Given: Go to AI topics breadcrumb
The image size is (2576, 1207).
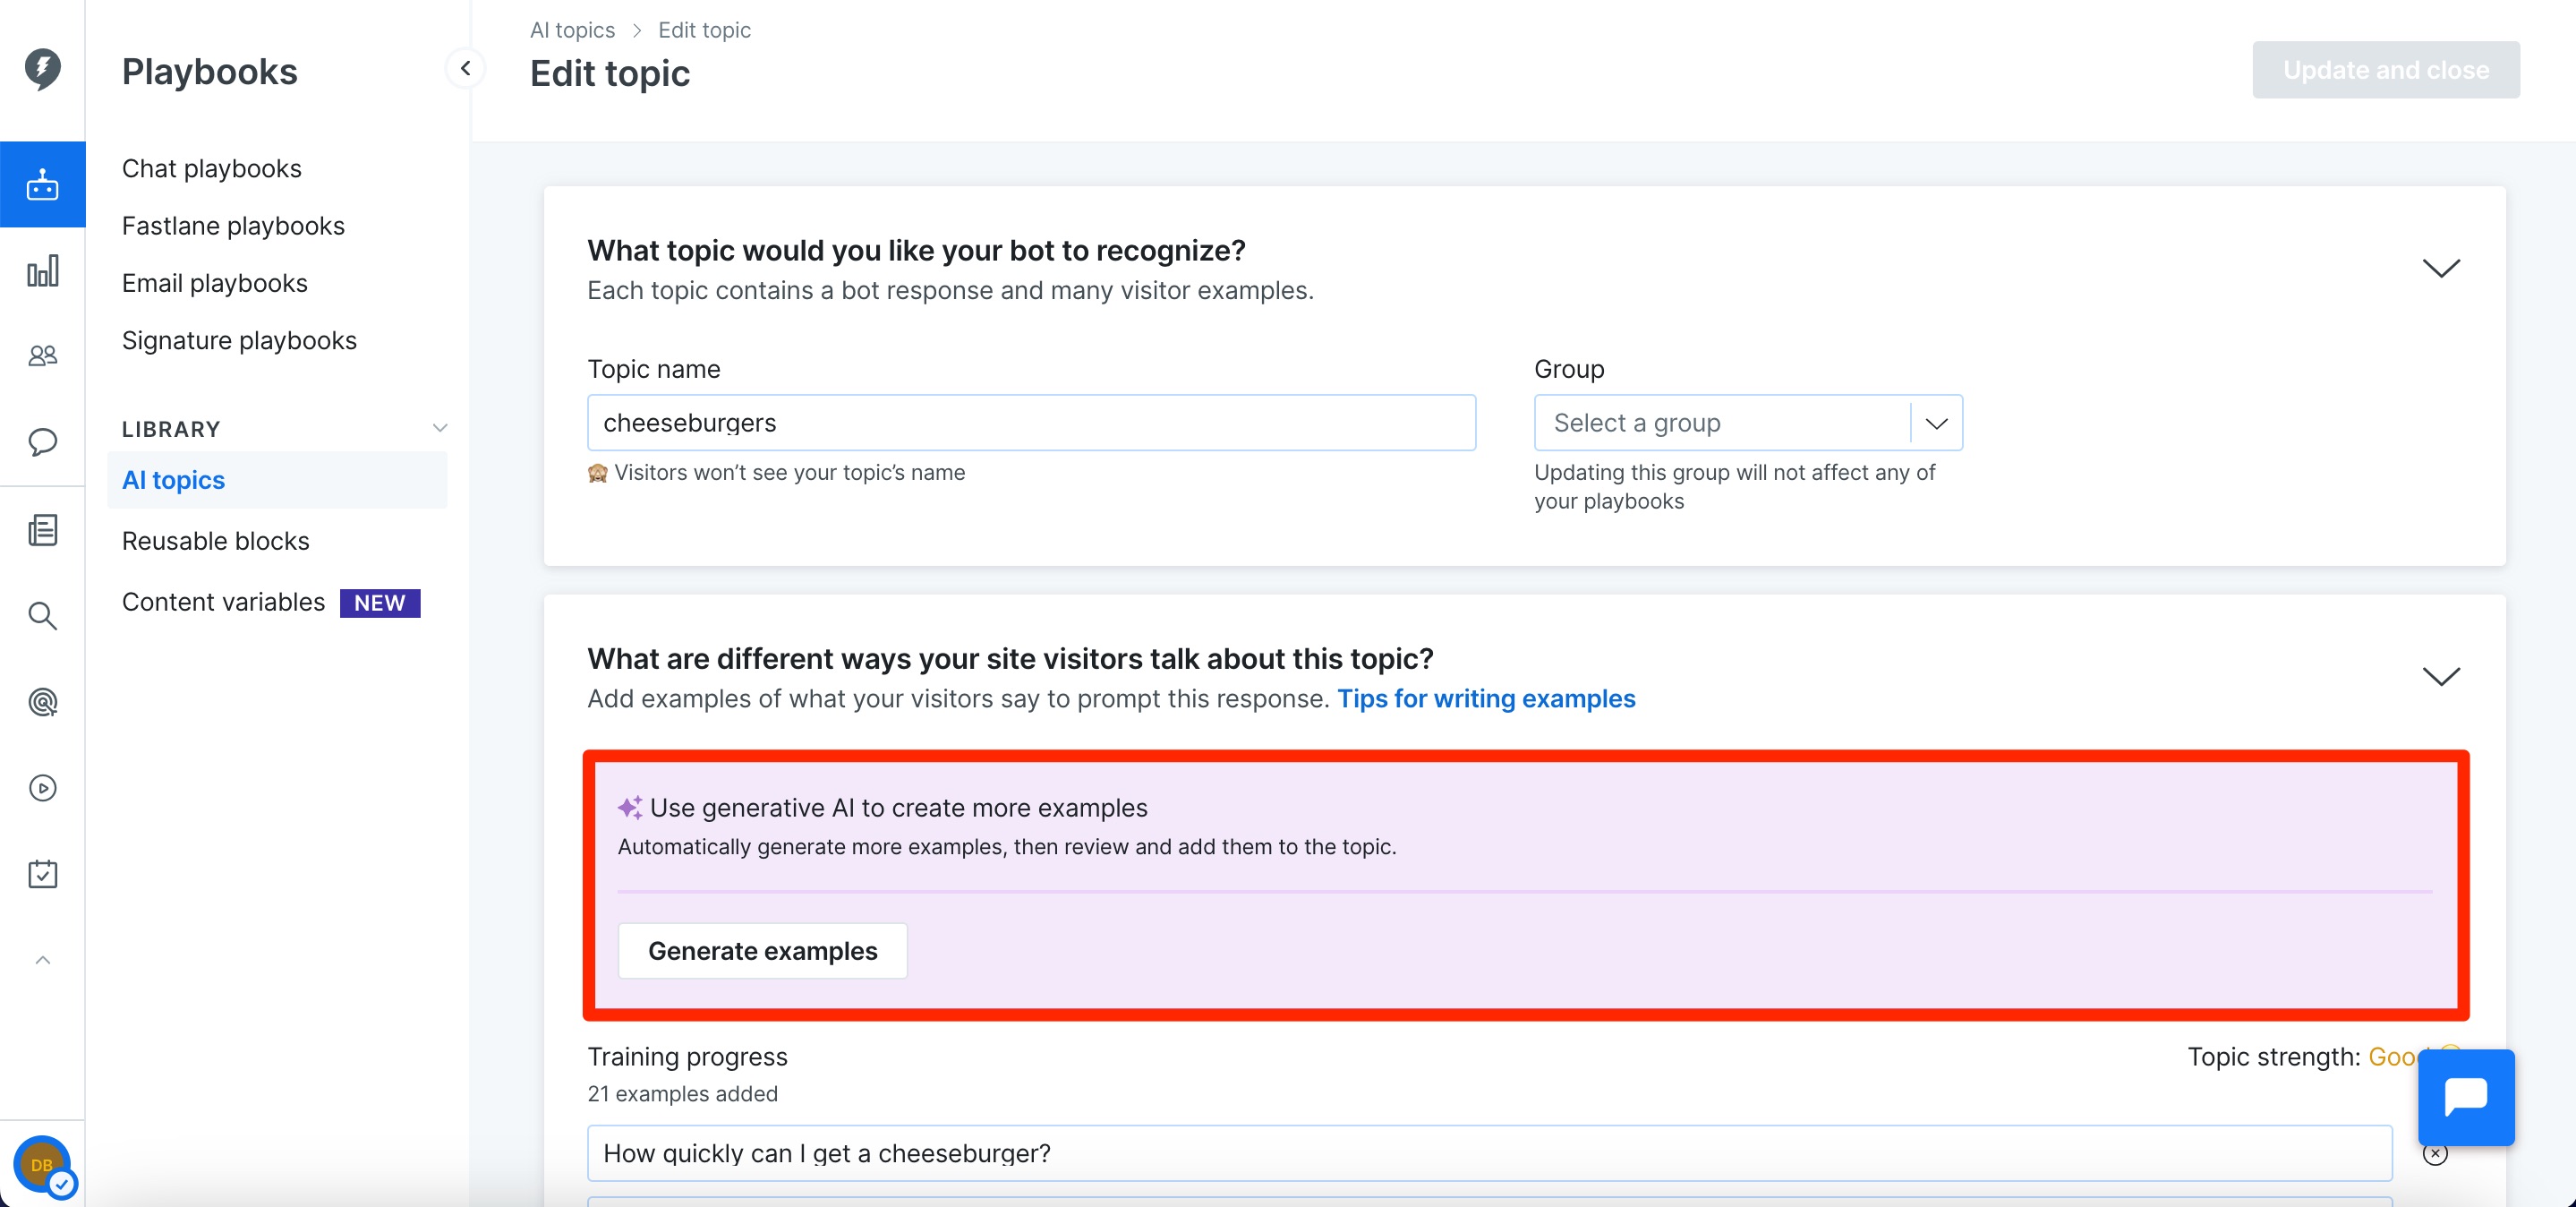Looking at the screenshot, I should tap(572, 30).
